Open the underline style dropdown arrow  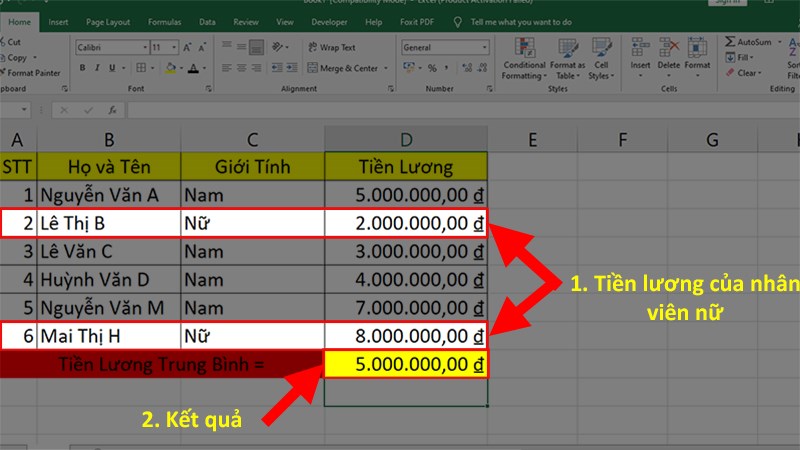click(123, 68)
